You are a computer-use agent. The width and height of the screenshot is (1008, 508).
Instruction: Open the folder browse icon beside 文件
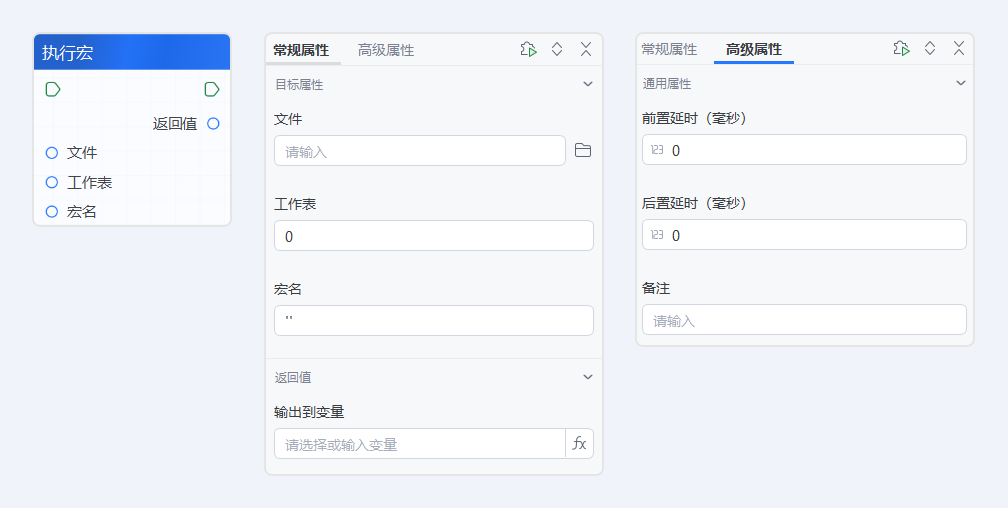pyautogui.click(x=582, y=150)
